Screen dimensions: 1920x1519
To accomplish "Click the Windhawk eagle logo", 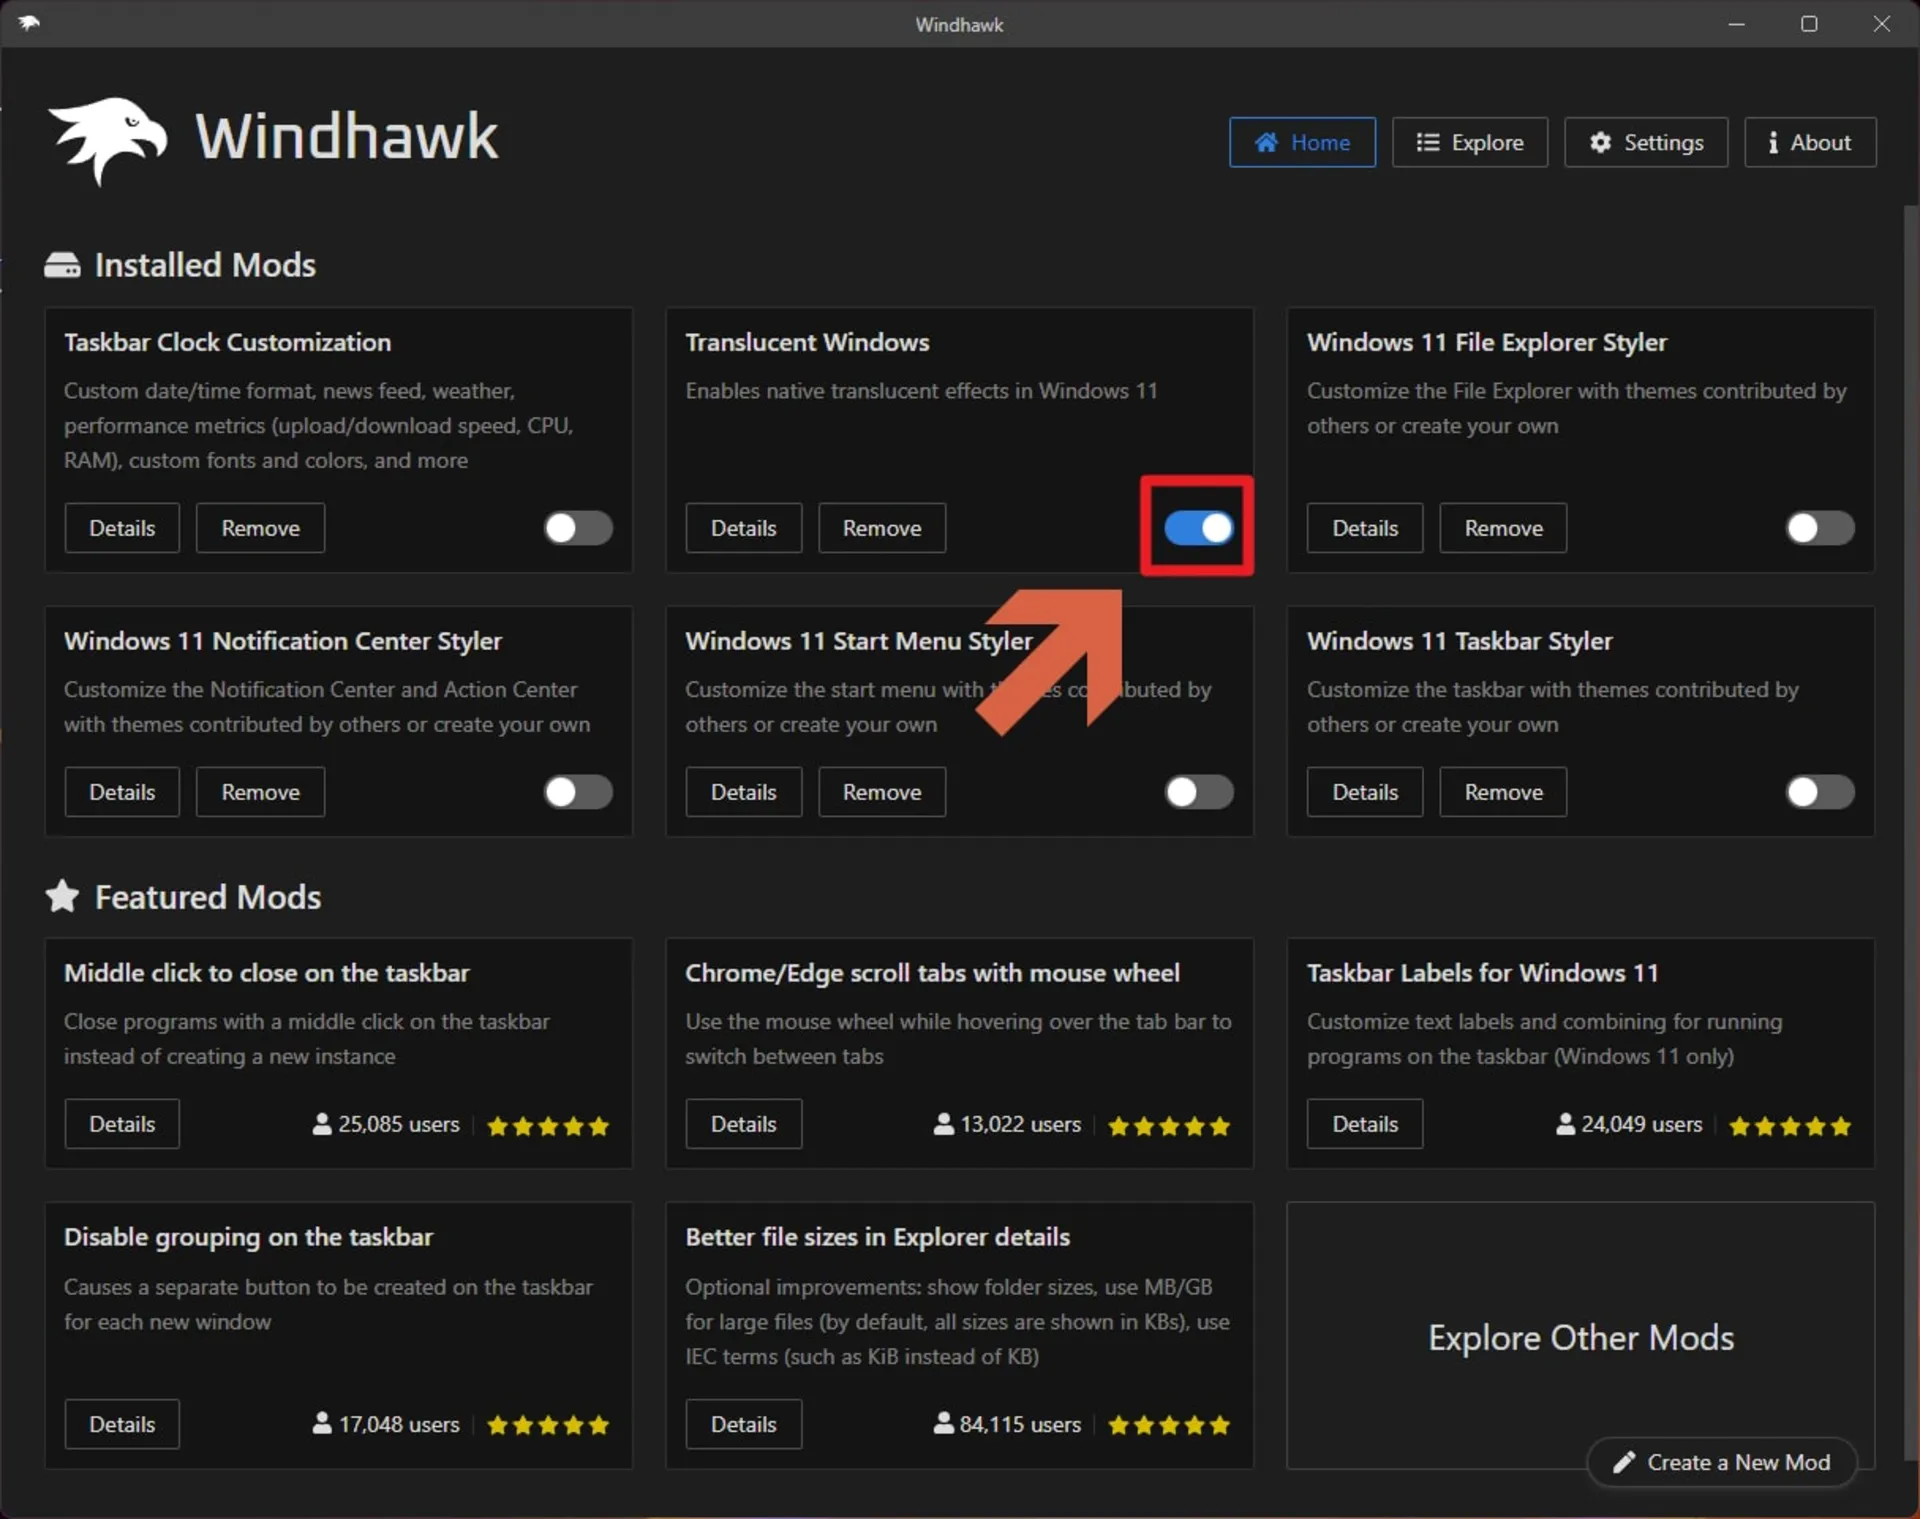I will point(108,138).
